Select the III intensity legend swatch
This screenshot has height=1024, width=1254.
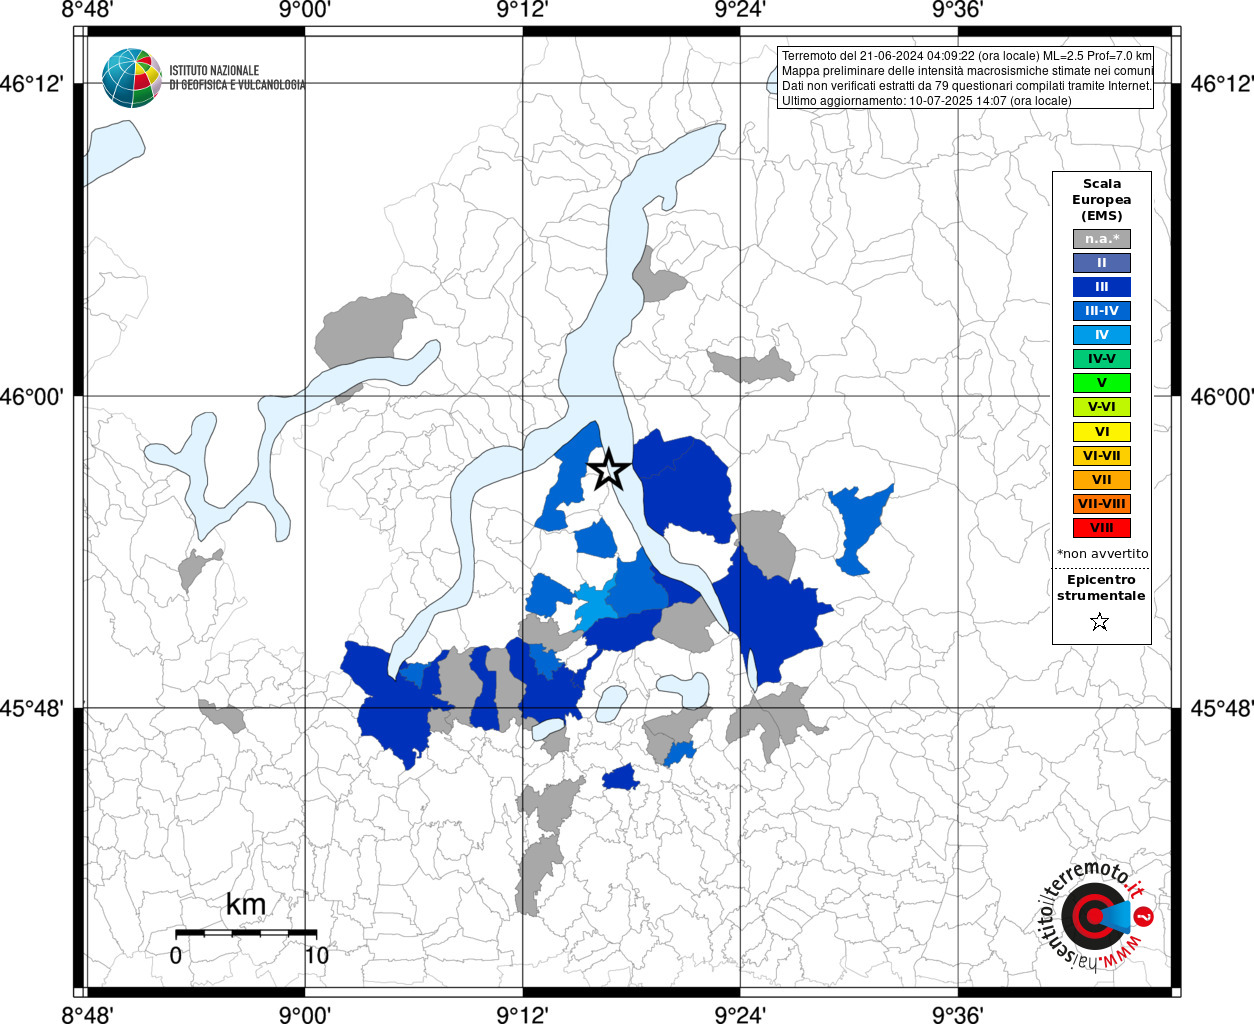[x=1101, y=287]
